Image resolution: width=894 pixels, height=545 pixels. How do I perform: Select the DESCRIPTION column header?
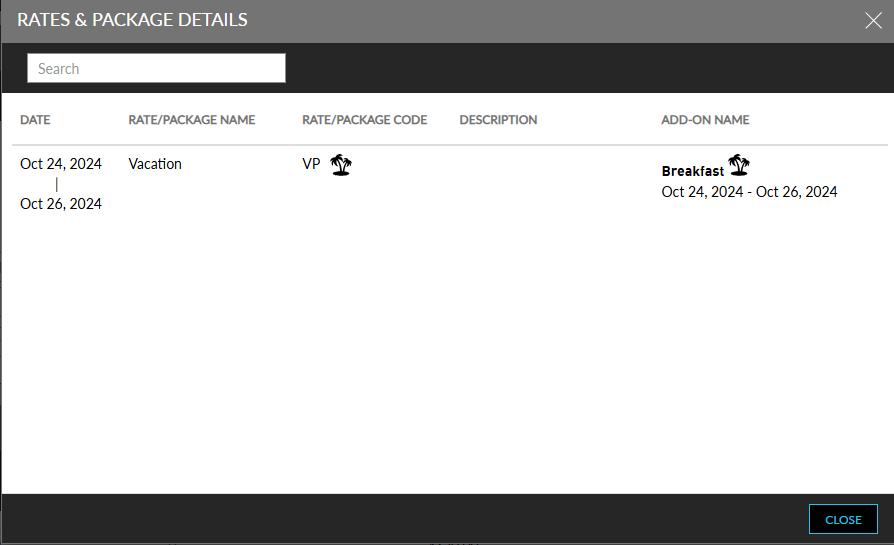coord(498,120)
